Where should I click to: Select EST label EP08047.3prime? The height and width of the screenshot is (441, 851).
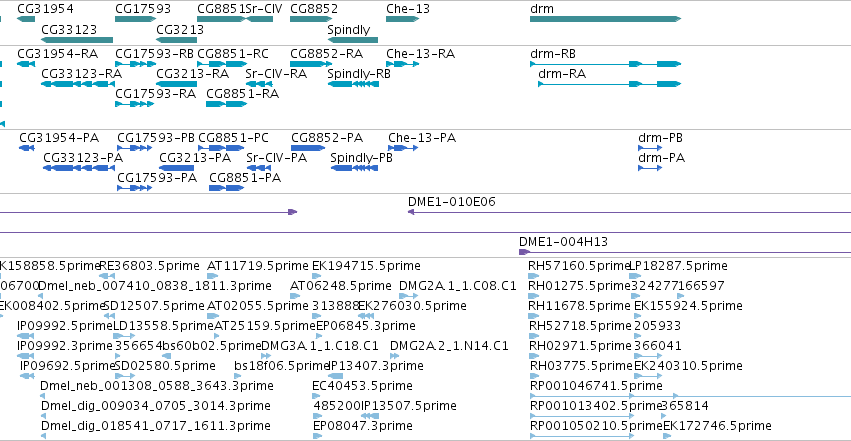[363, 426]
